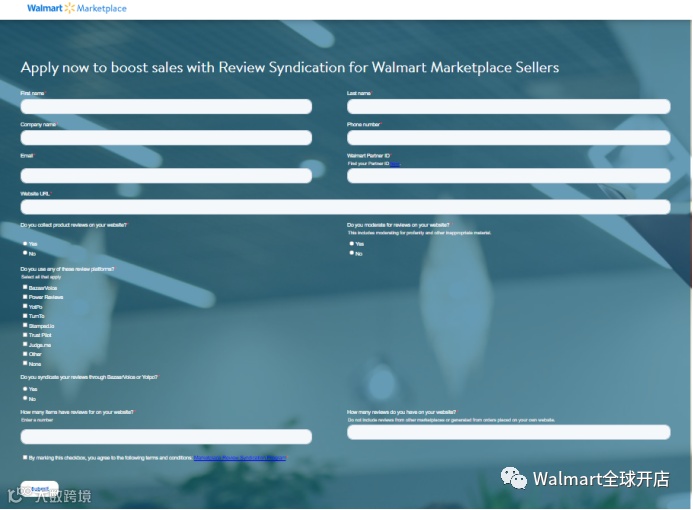Screen dimensions: 693x510
Task: Open the Marketplace Review Syndication Program link
Action: pos(240,458)
